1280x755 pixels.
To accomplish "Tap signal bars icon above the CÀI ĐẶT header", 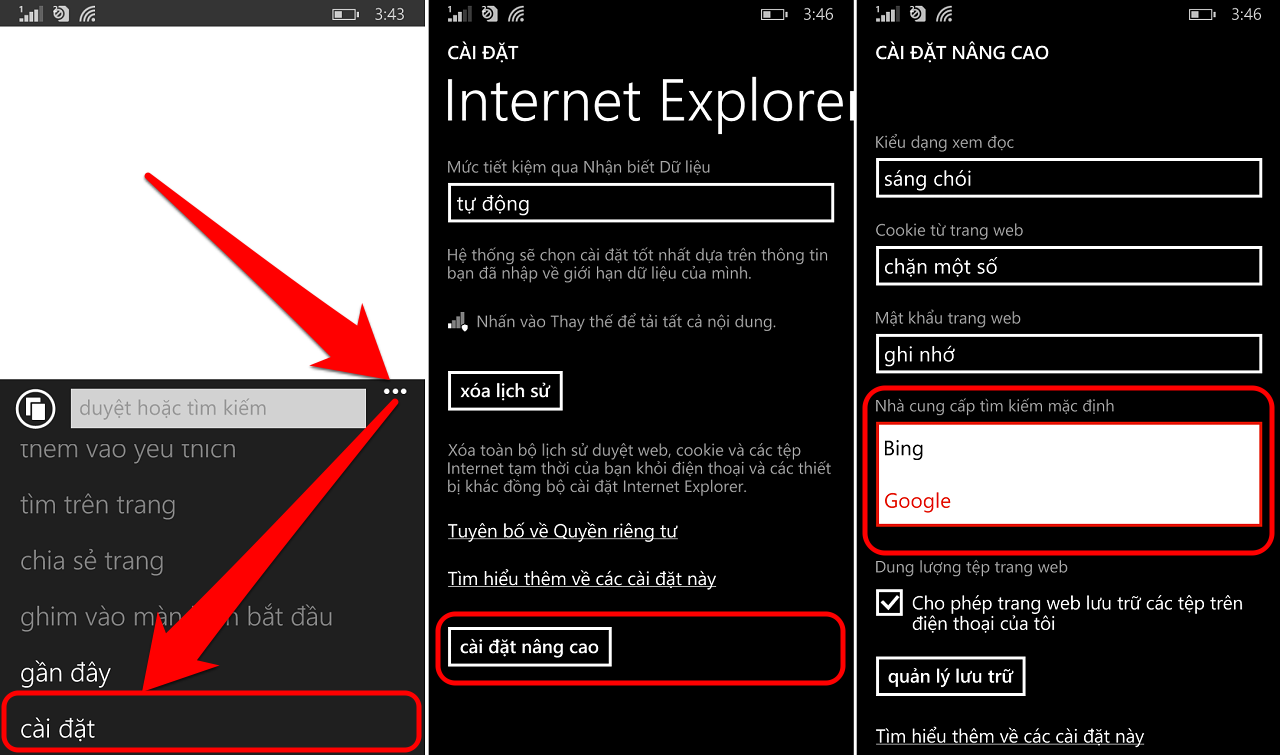I will point(460,14).
